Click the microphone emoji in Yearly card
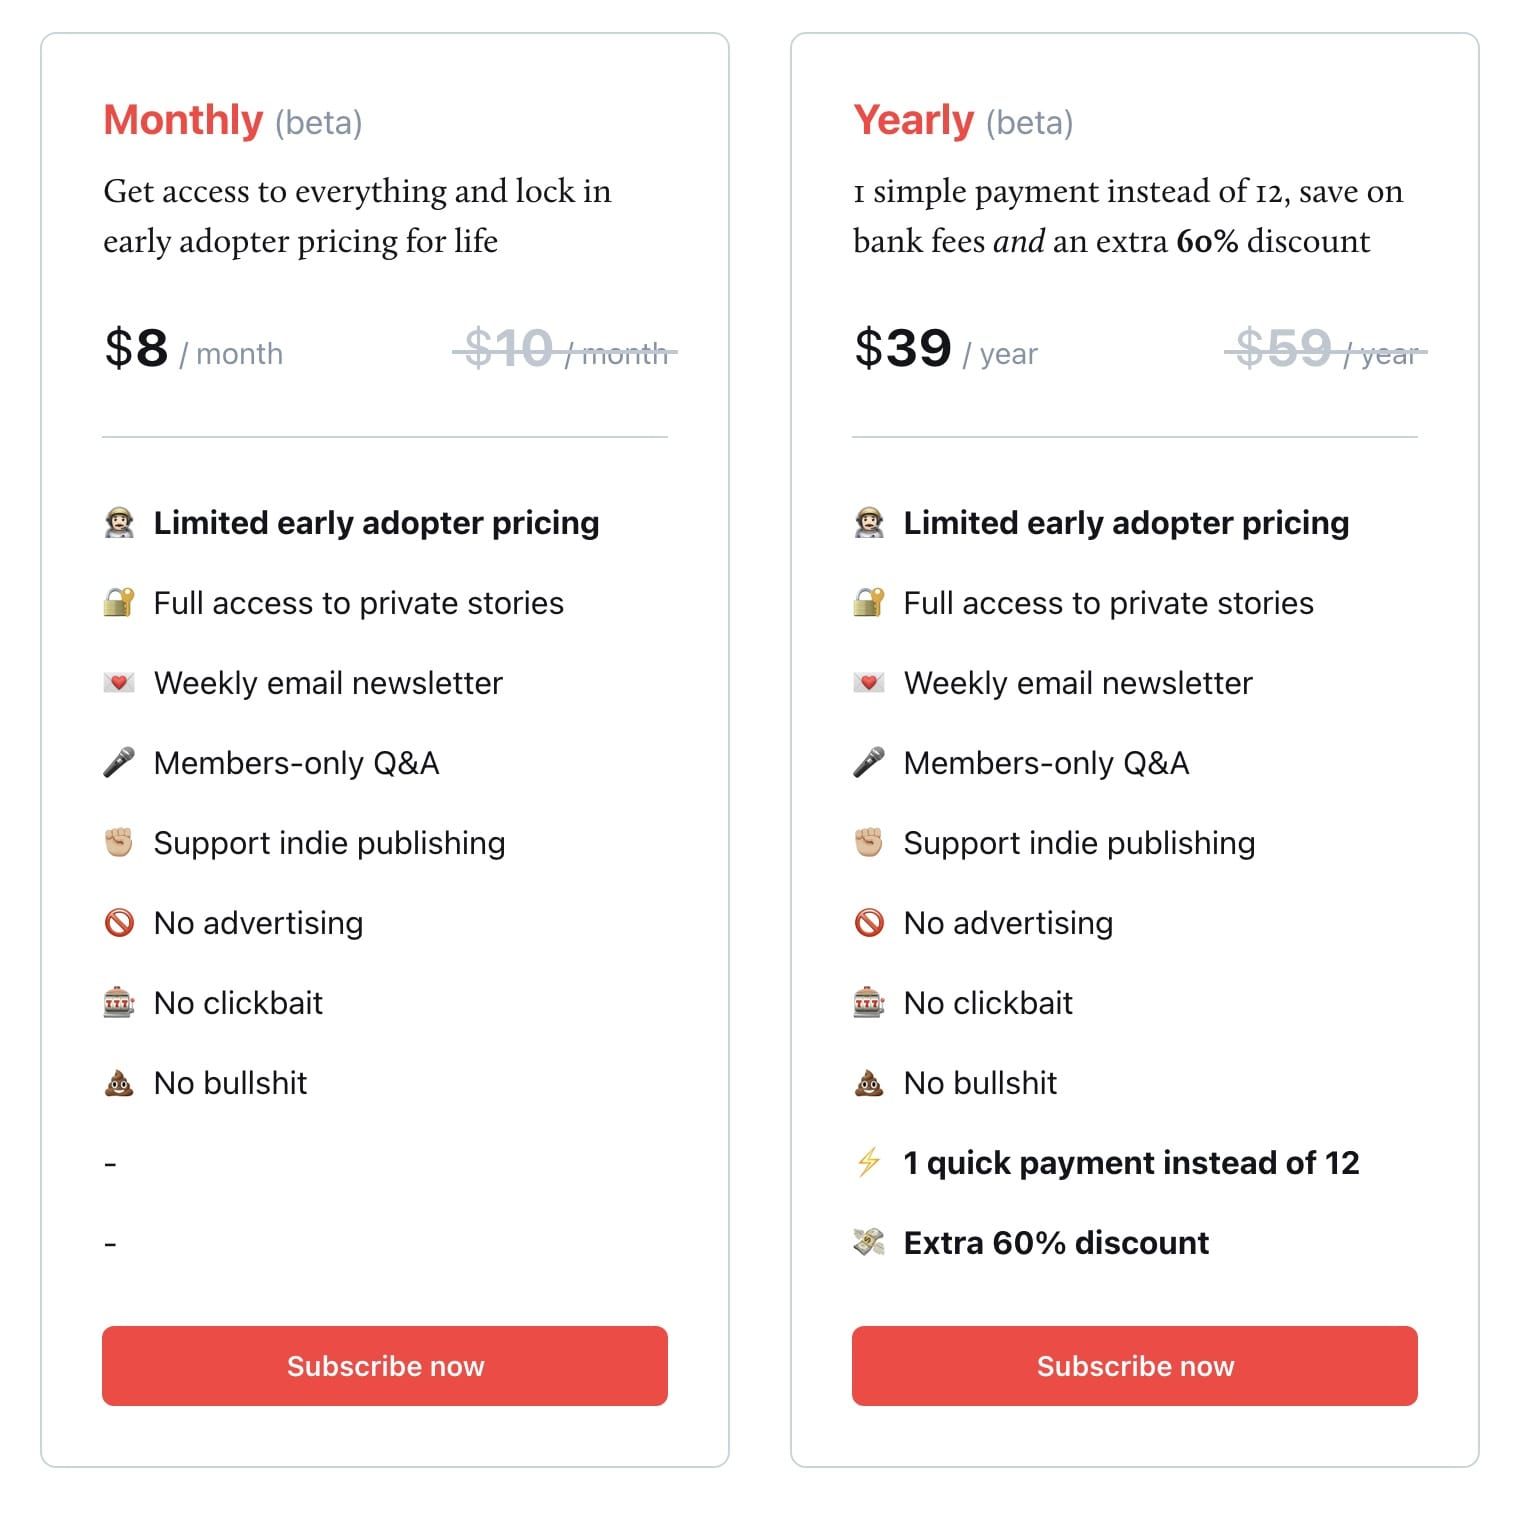 click(x=869, y=763)
